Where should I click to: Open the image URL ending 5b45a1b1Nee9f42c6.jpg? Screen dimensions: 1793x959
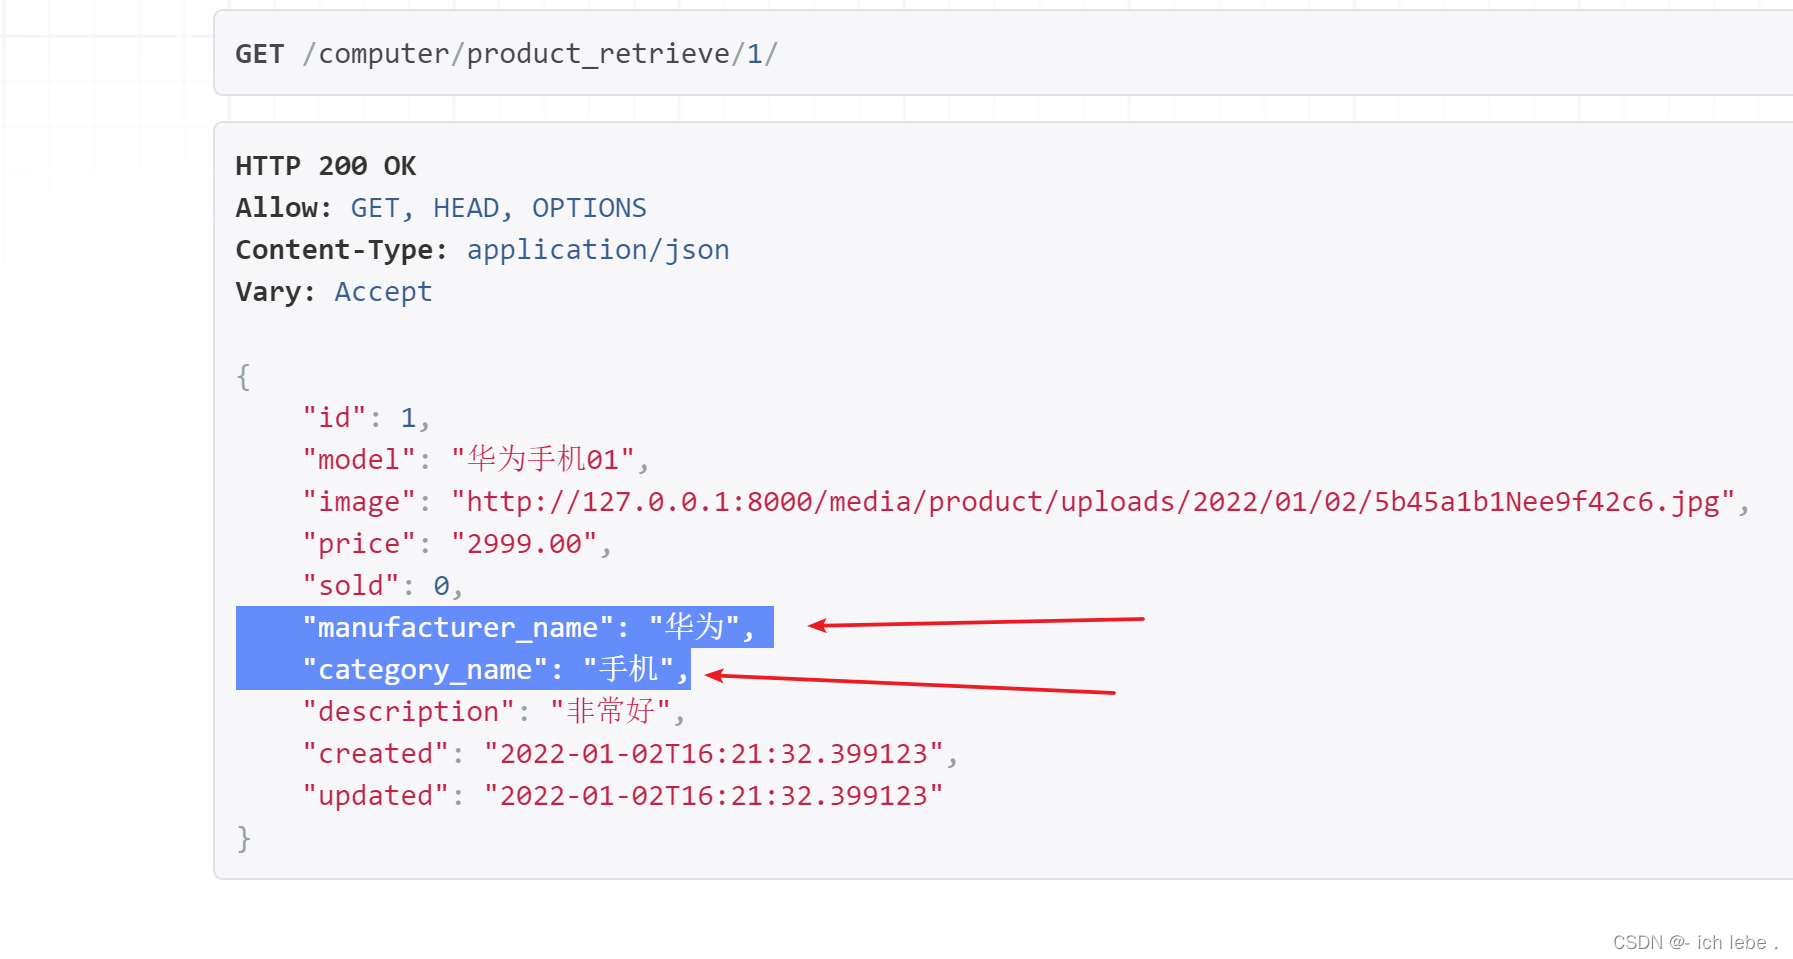(1092, 502)
